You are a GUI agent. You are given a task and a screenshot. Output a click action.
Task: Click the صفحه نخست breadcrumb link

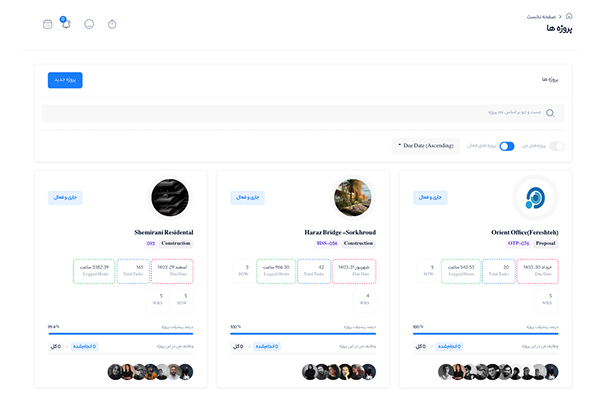(x=543, y=16)
